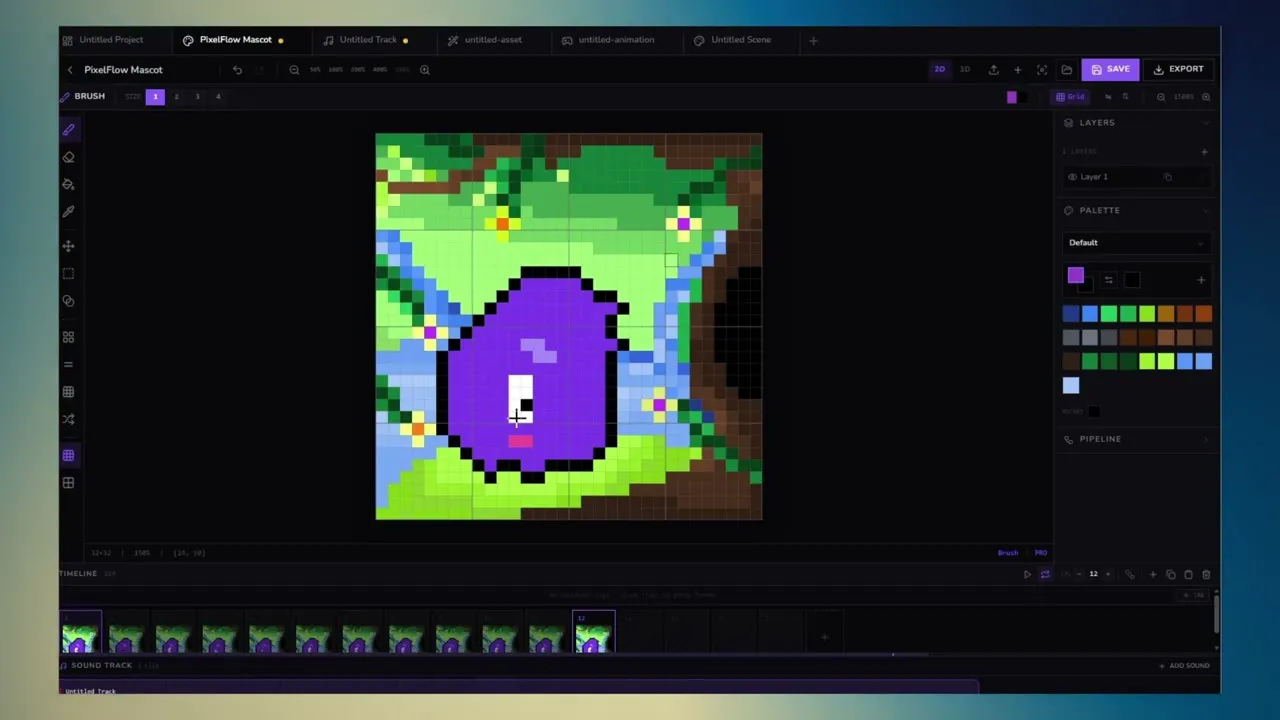The height and width of the screenshot is (720, 1280).
Task: Set zoom to the 100% preset
Action: pyautogui.click(x=335, y=70)
